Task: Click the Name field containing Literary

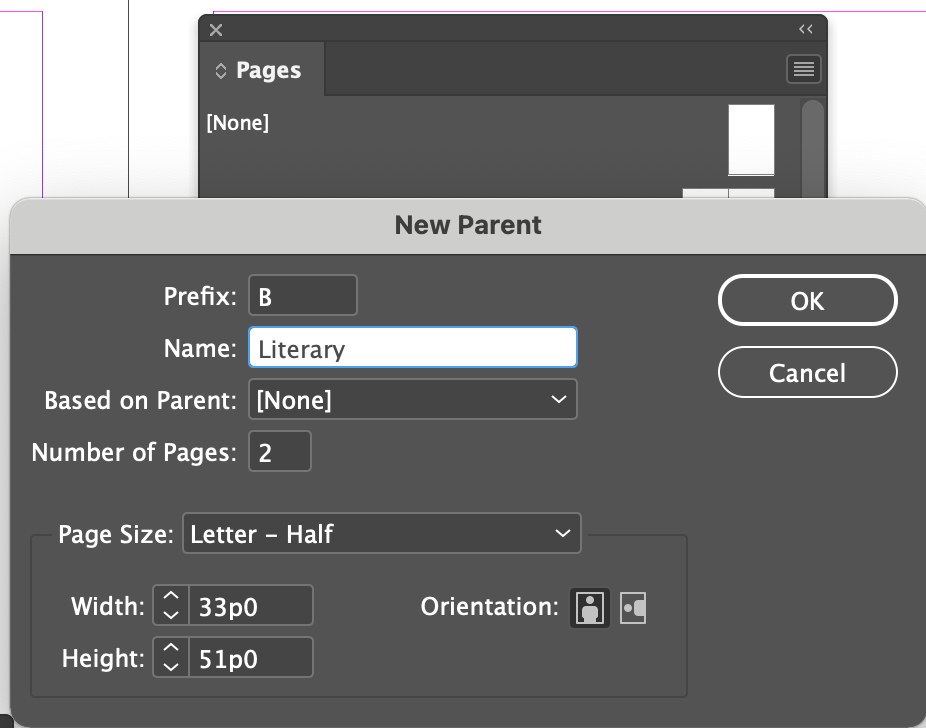Action: click(413, 348)
